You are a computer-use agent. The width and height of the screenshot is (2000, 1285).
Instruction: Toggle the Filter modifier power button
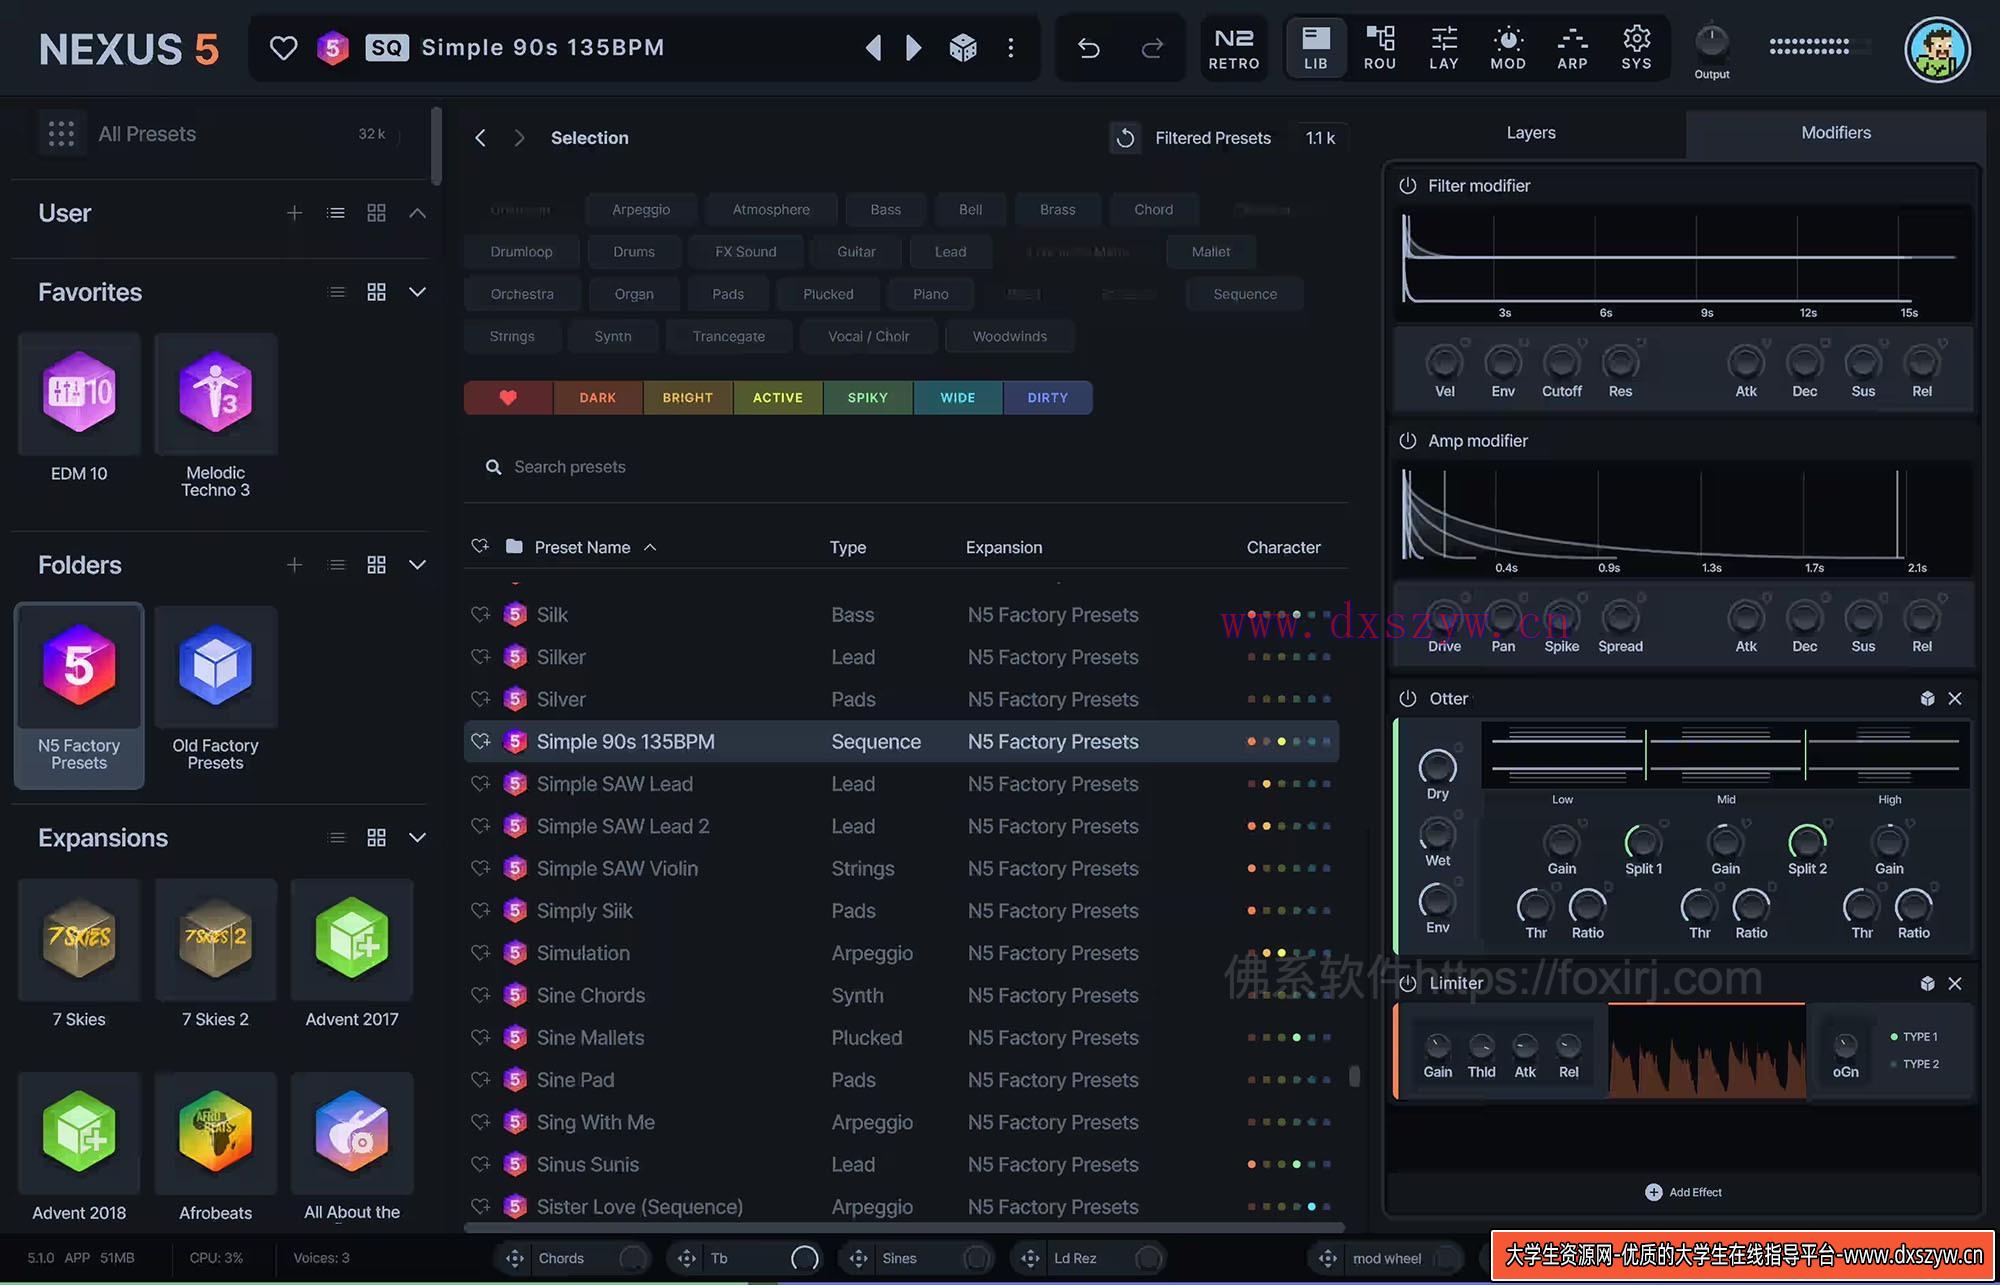pyautogui.click(x=1408, y=186)
